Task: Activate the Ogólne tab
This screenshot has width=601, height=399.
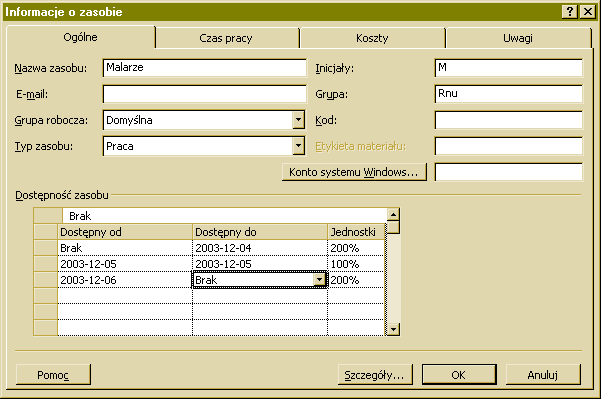Action: click(x=80, y=37)
